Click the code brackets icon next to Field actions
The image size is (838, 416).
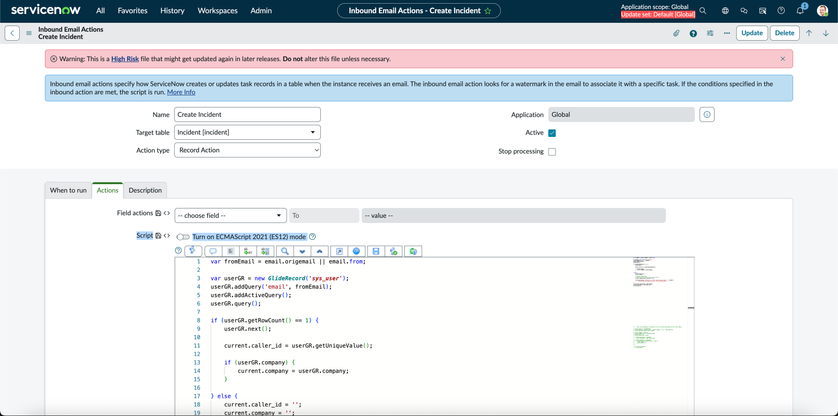pos(167,213)
